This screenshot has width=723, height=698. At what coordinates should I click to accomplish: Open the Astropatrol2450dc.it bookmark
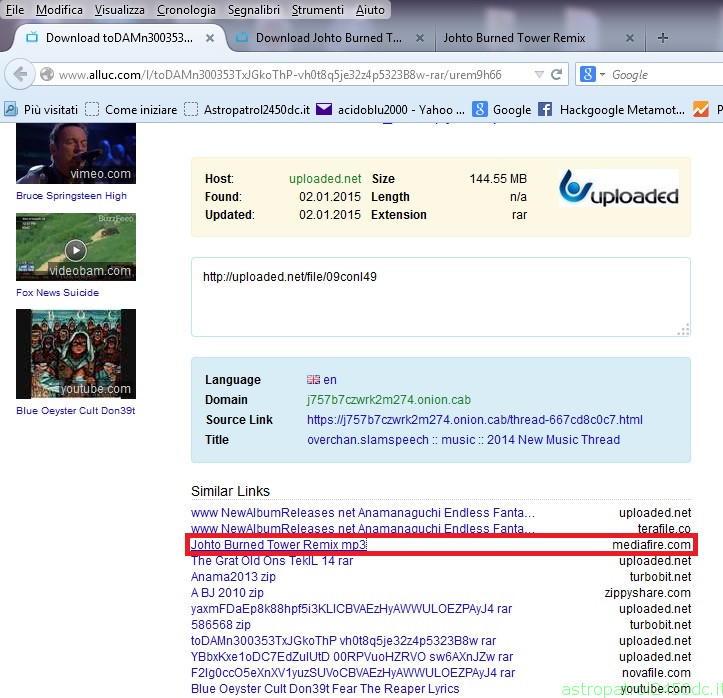pyautogui.click(x=247, y=110)
